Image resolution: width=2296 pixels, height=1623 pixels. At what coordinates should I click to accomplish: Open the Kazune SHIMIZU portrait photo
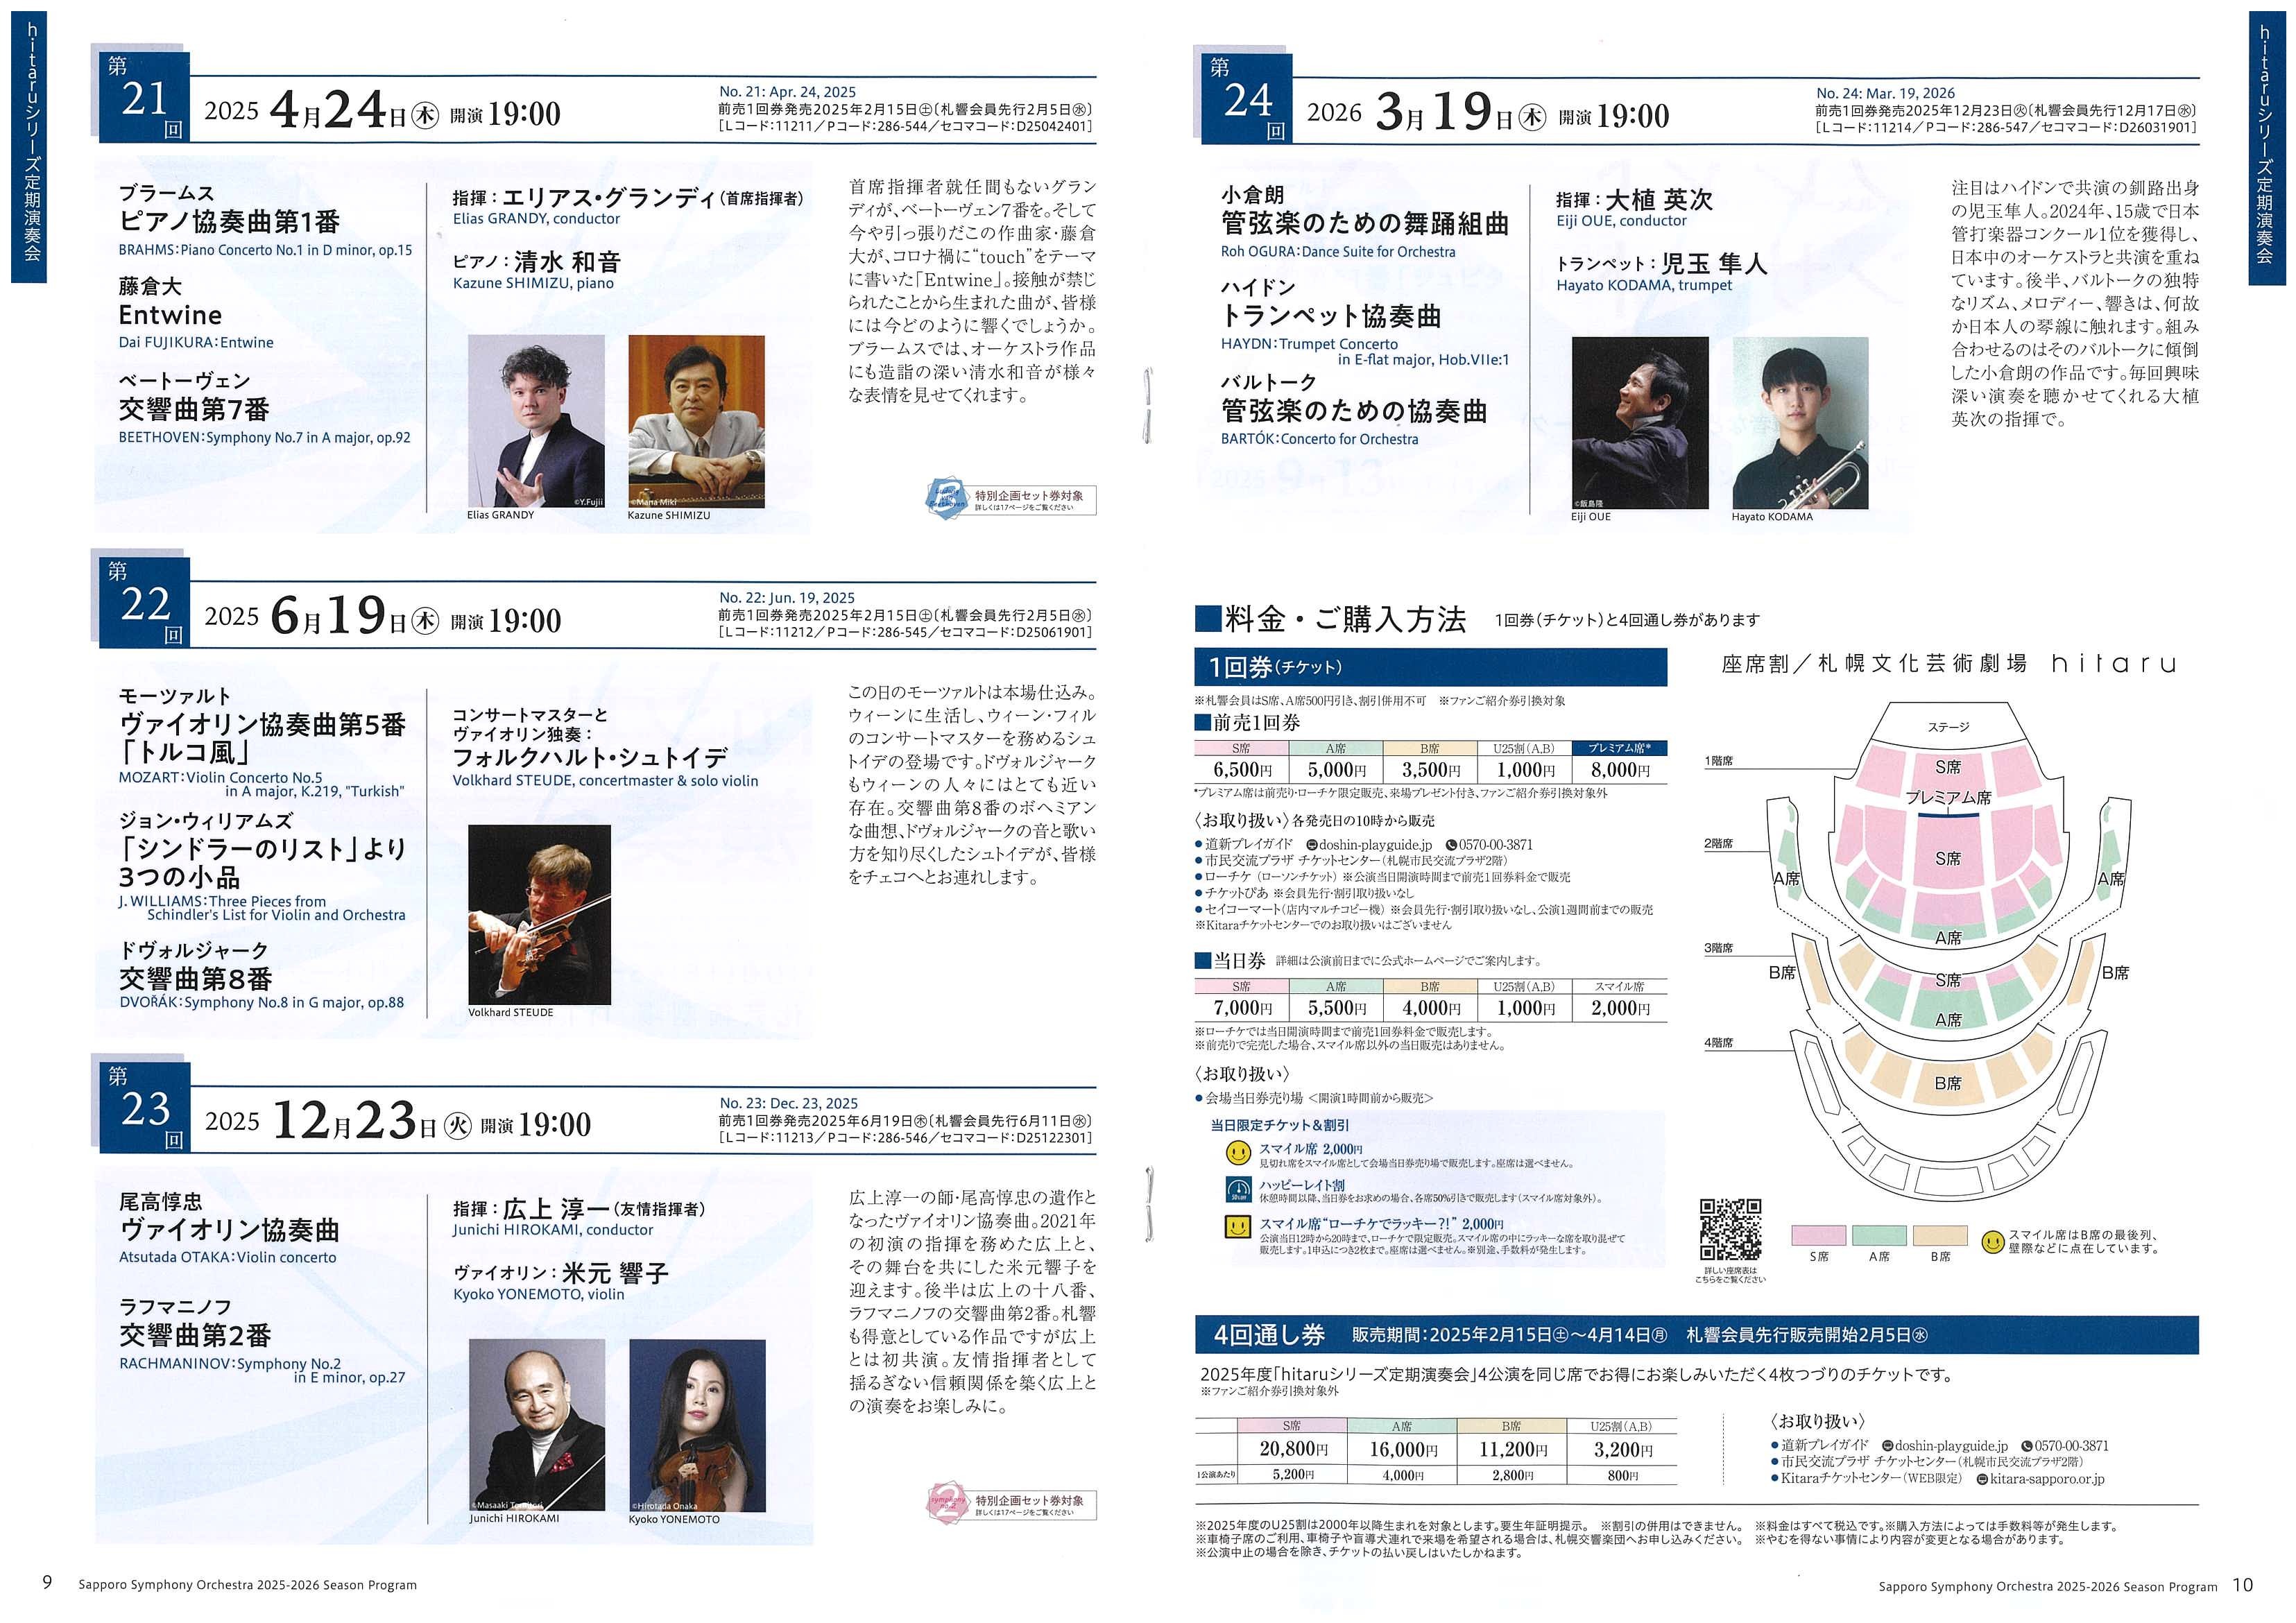pos(696,421)
